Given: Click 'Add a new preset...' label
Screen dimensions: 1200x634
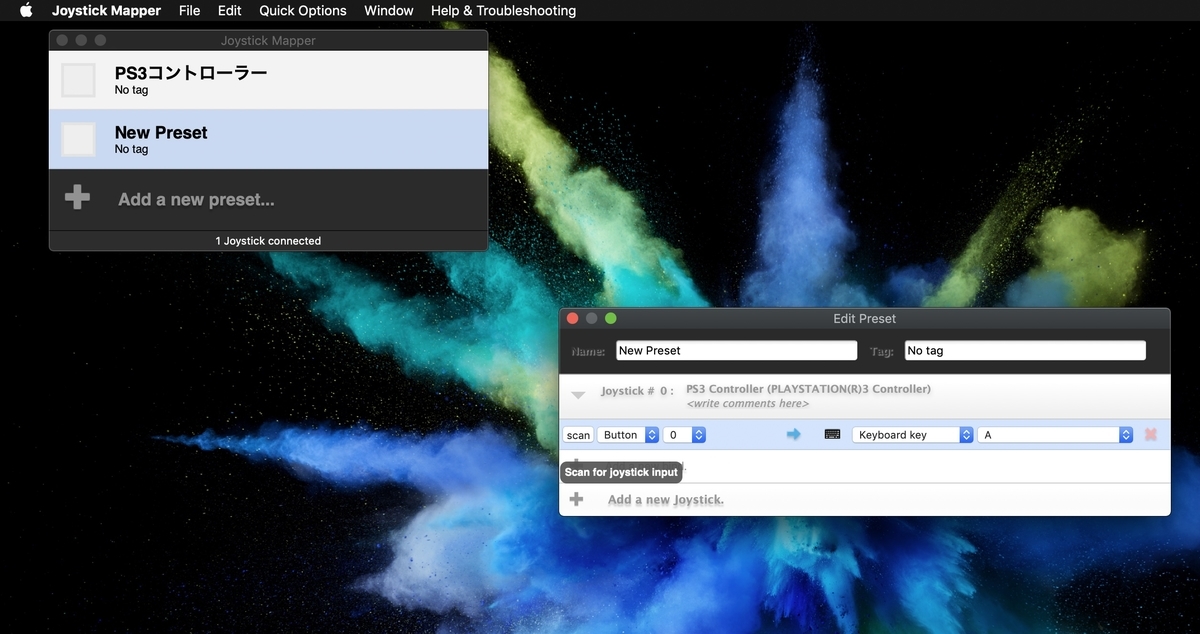Looking at the screenshot, I should [196, 199].
